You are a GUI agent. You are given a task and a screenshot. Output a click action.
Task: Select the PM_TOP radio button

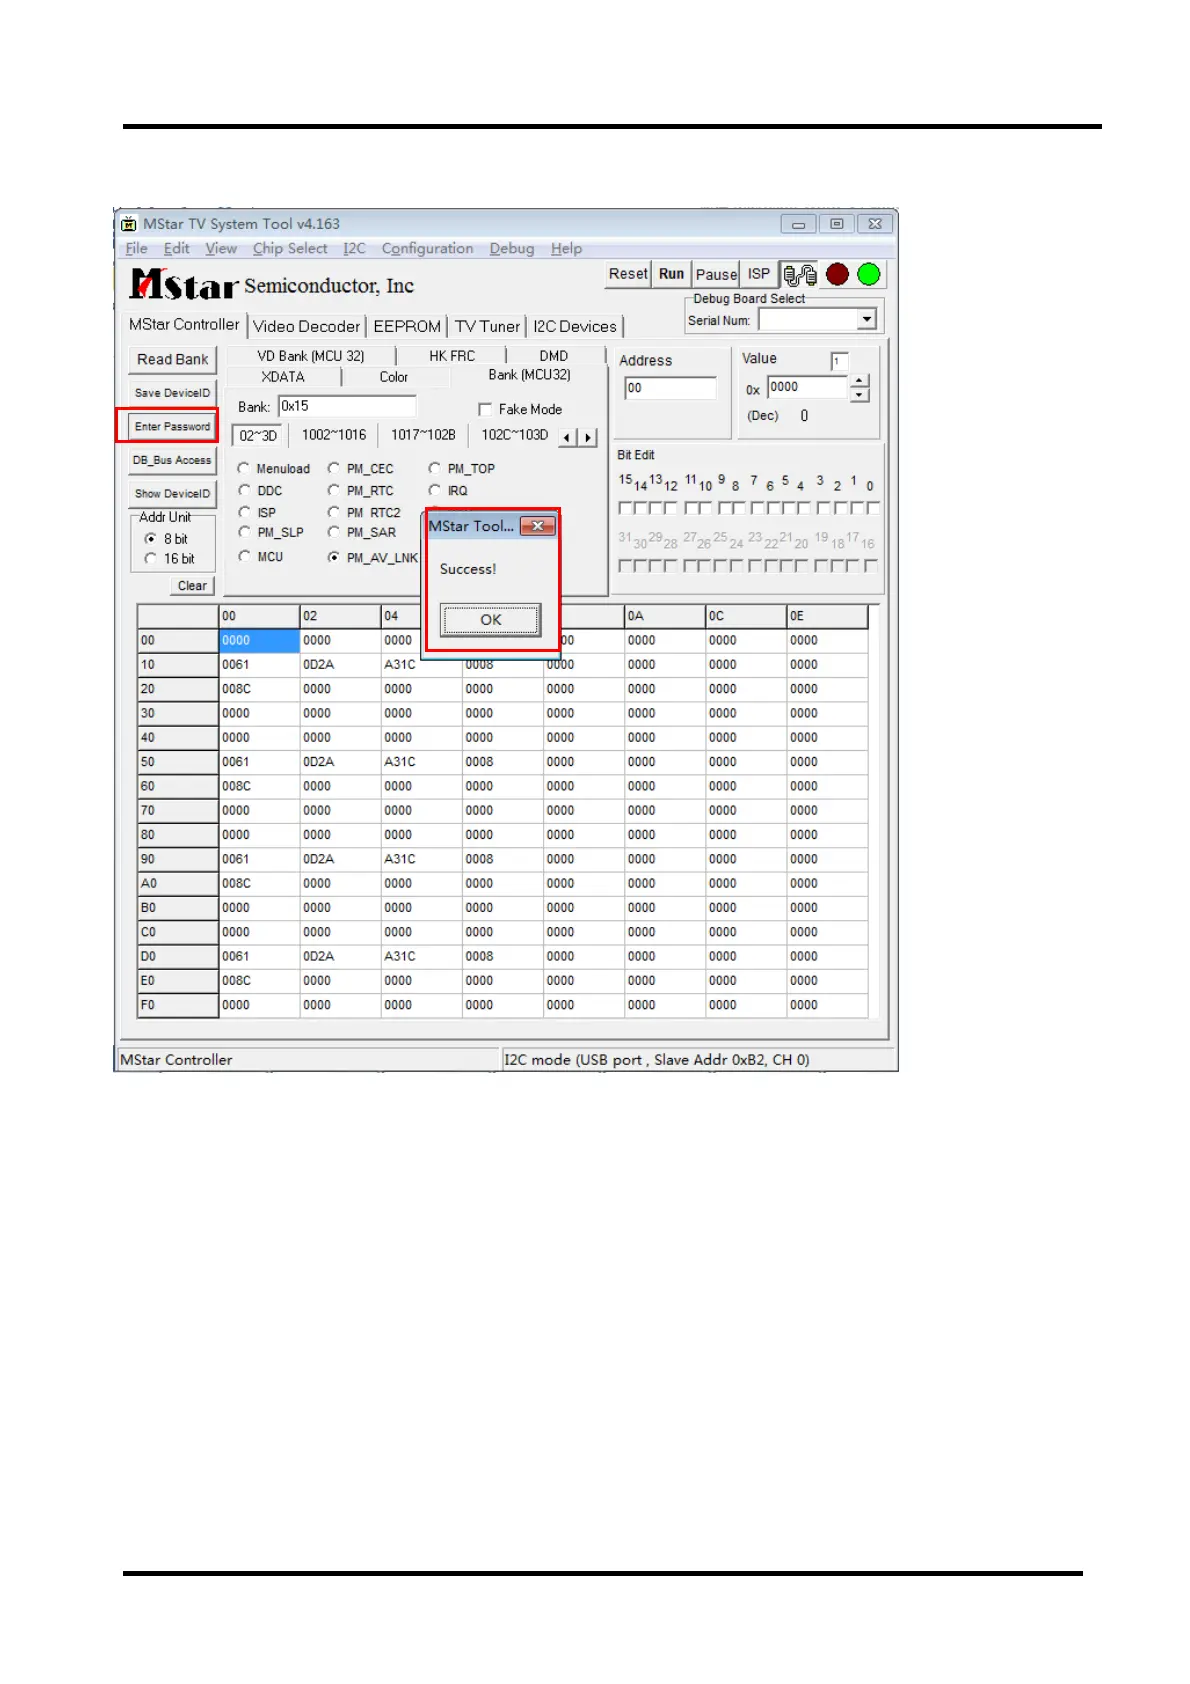(x=434, y=468)
